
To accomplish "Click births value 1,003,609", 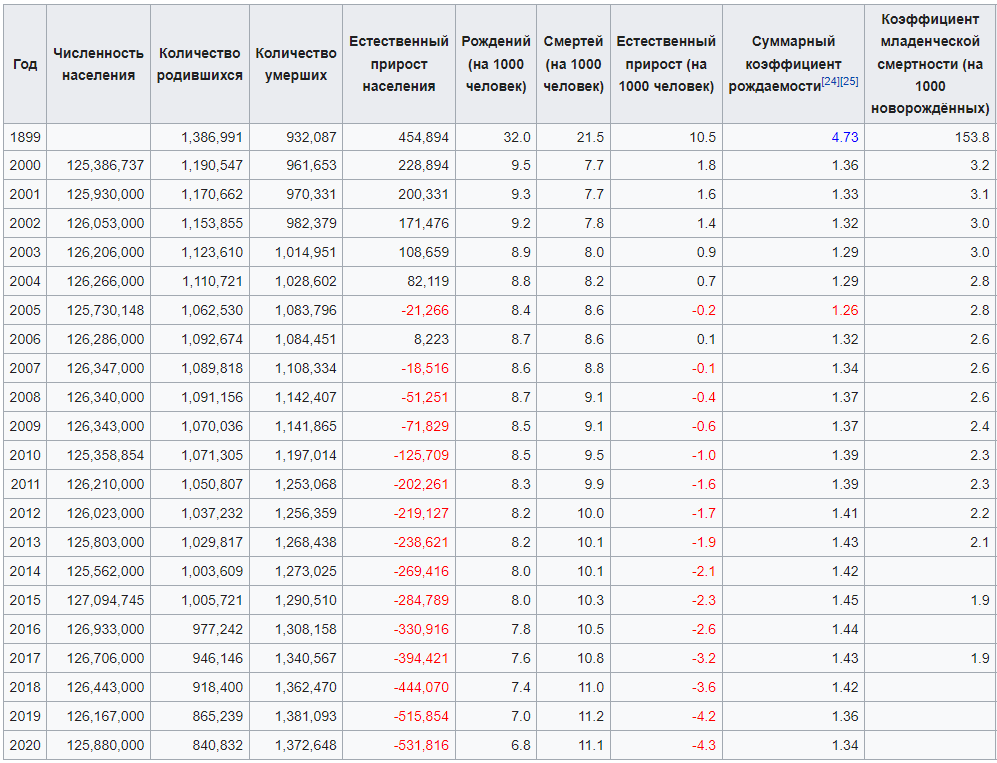I will (x=212, y=572).
